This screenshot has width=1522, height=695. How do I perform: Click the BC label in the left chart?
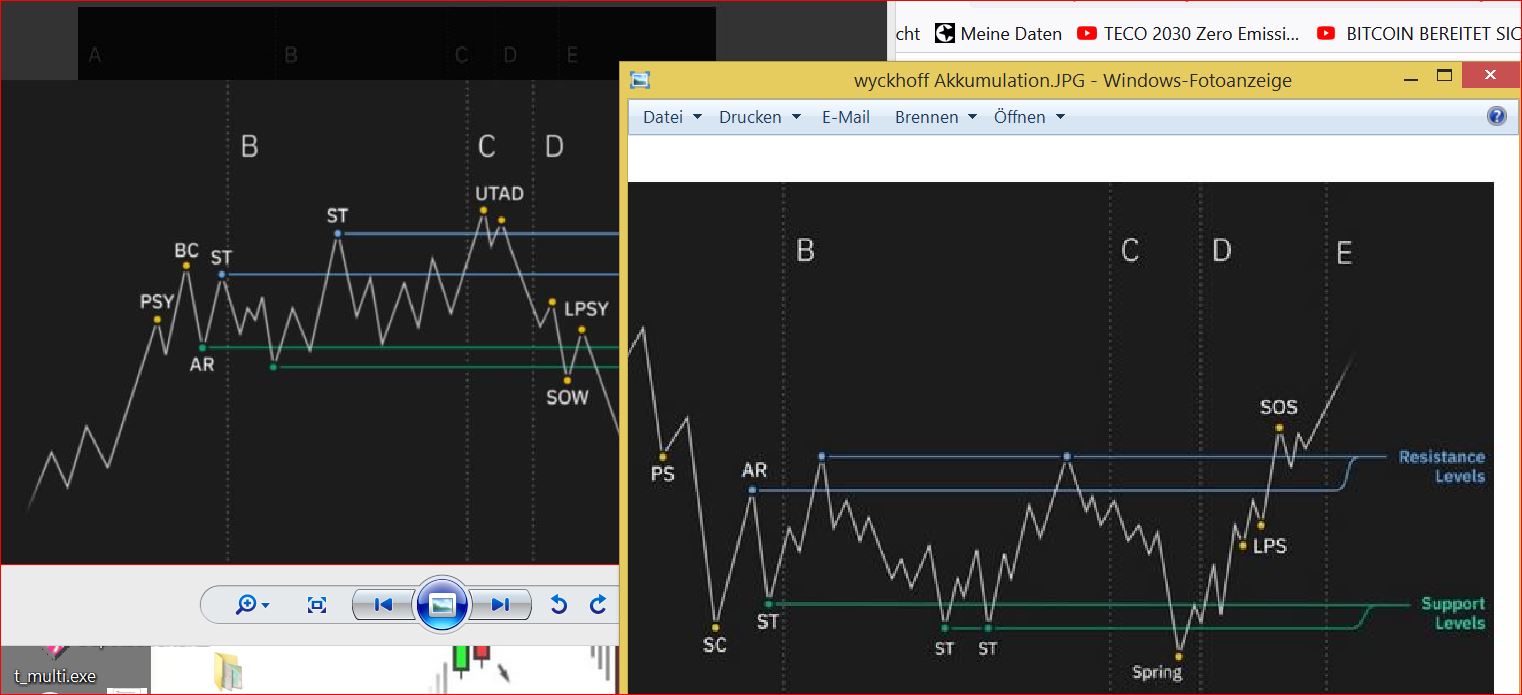tap(187, 250)
